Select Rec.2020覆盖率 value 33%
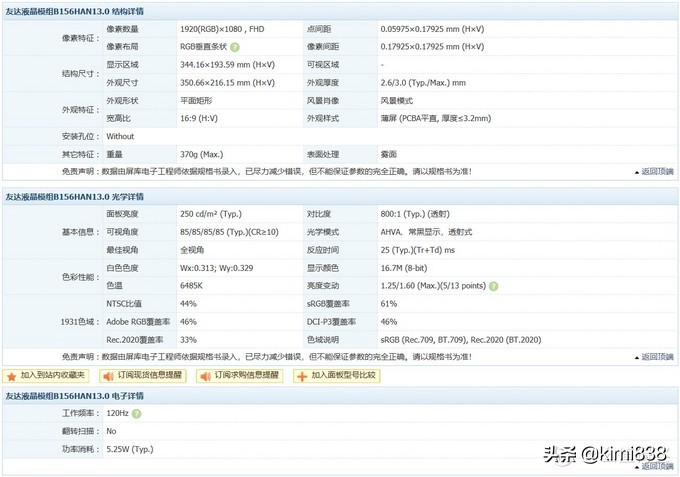The width and height of the screenshot is (680, 477). tap(188, 340)
